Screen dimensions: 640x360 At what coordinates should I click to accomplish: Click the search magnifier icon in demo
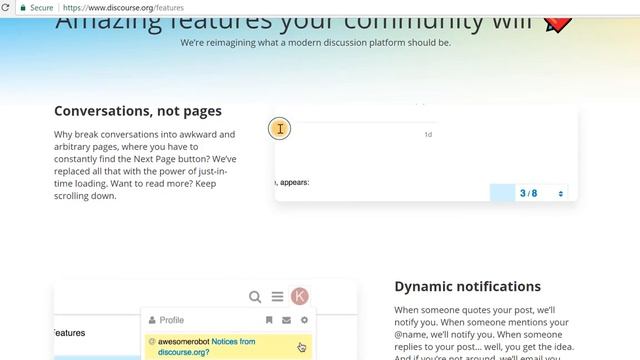[x=255, y=297]
